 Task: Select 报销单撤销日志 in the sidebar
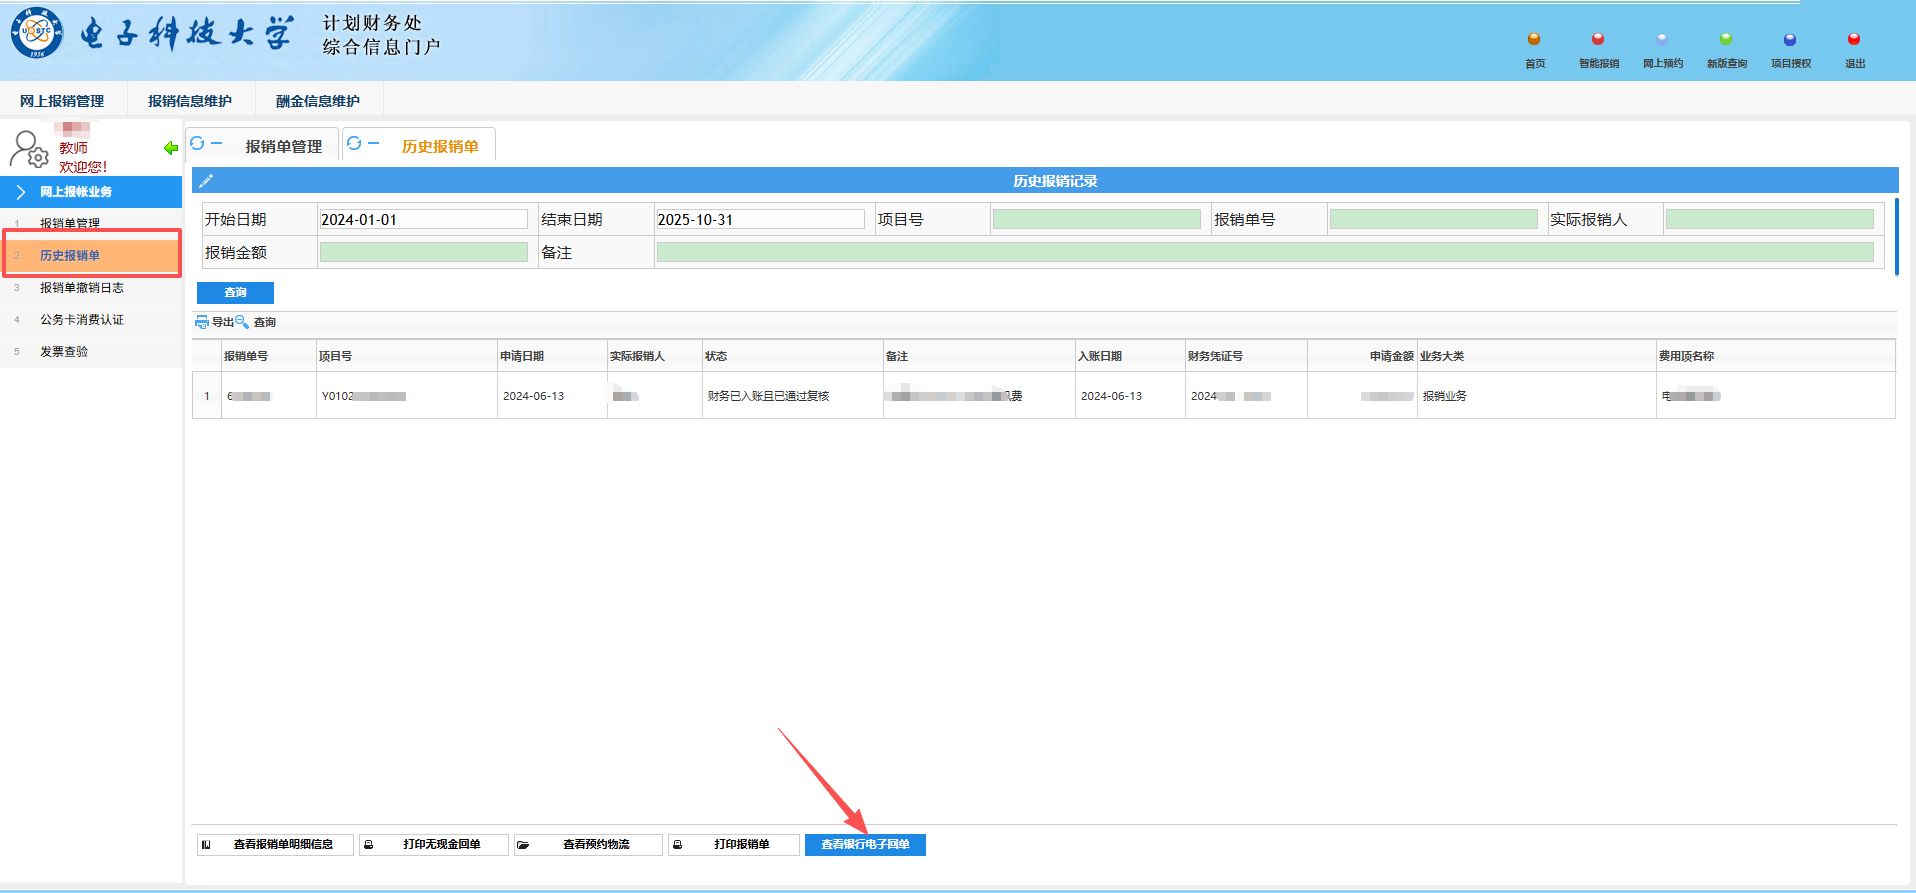click(82, 288)
